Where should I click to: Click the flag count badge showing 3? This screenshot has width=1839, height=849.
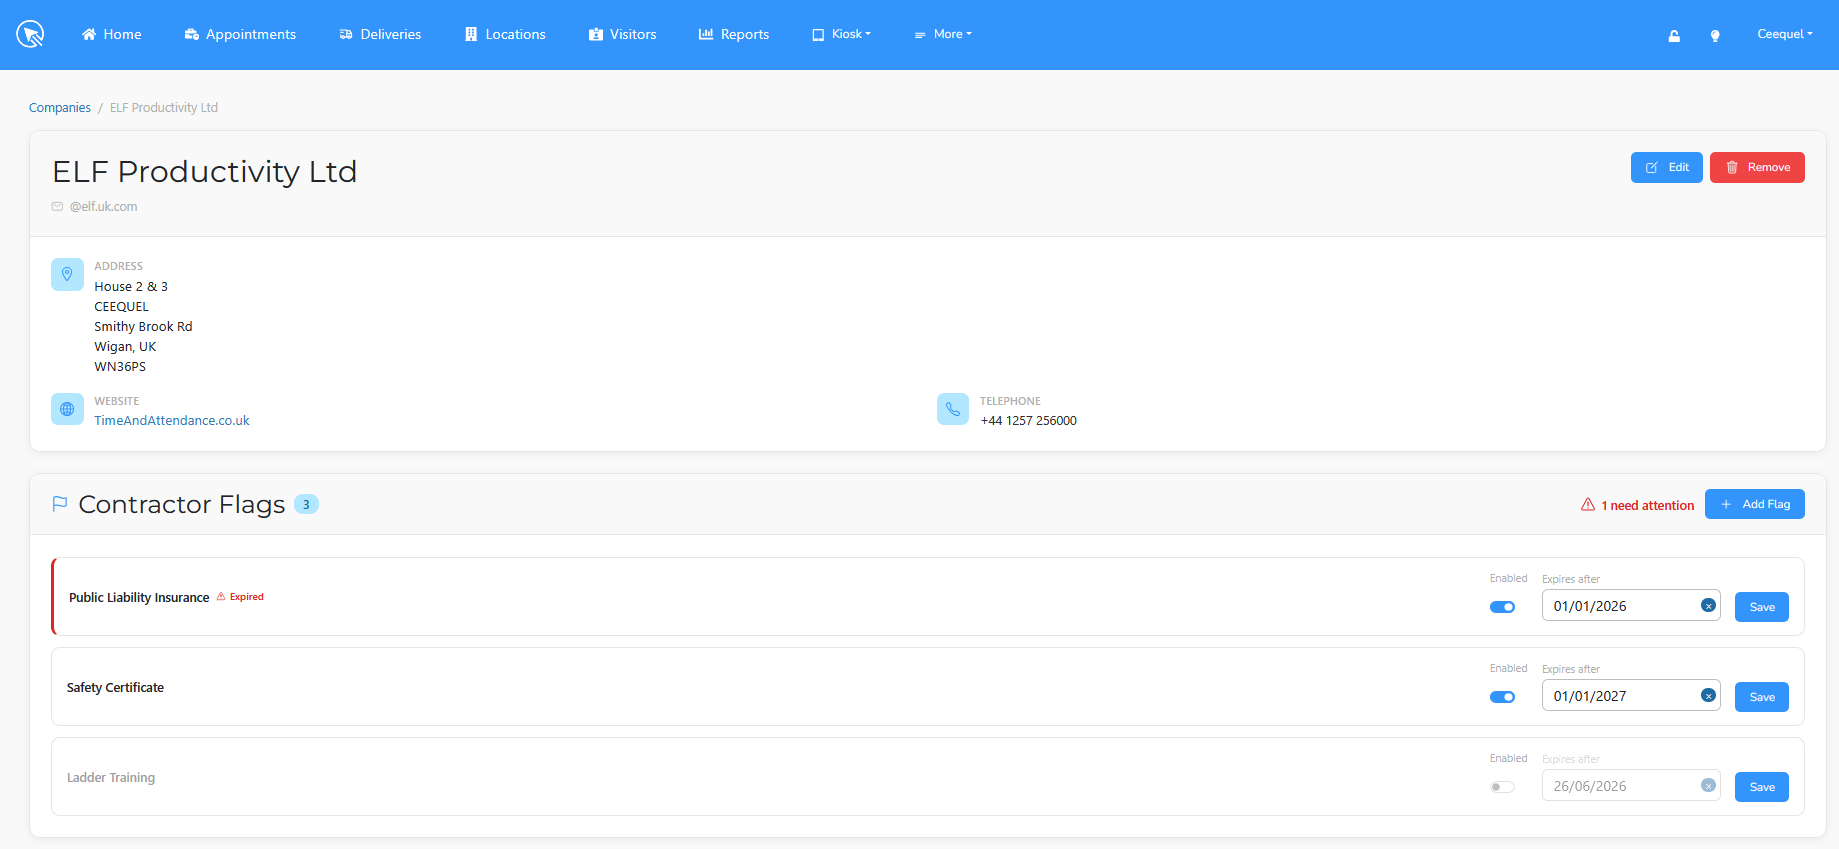click(x=306, y=504)
